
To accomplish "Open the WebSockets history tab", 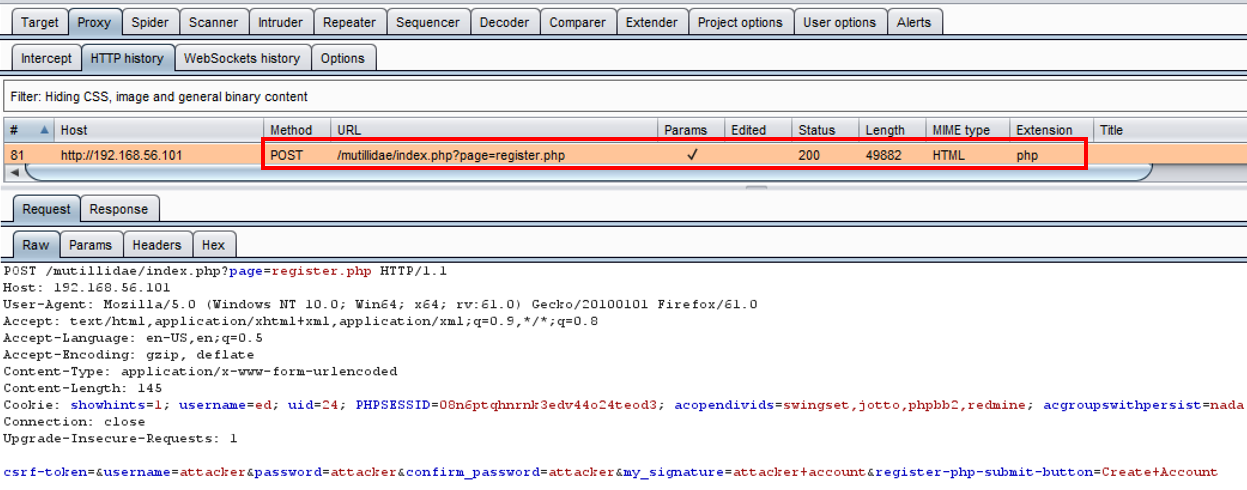I will [x=242, y=58].
